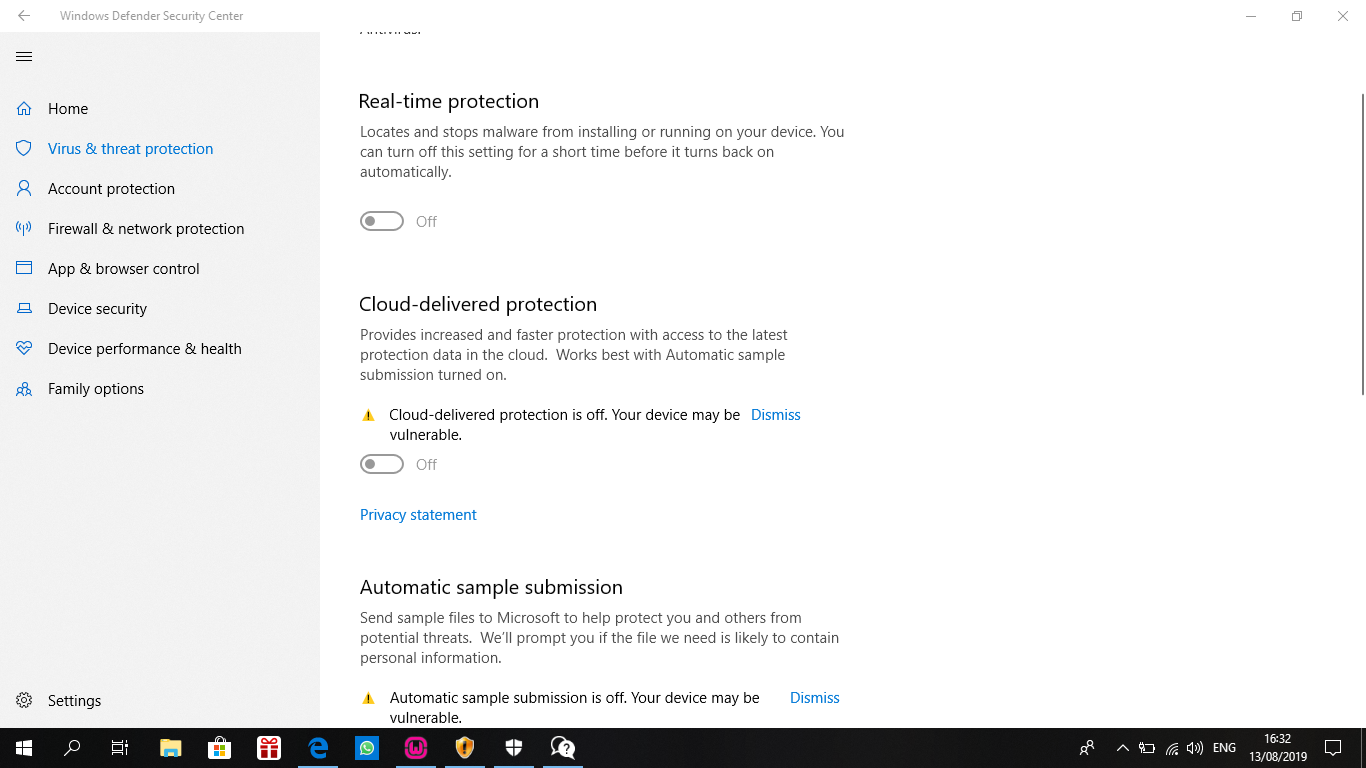Click the back arrow in the title bar
This screenshot has height=768, width=1366.
coord(24,16)
